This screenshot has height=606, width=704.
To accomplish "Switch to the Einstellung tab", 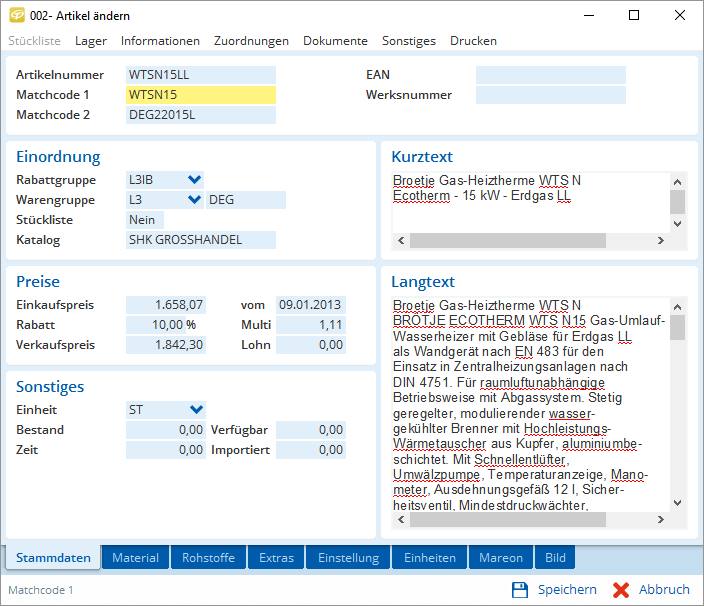I will [348, 558].
